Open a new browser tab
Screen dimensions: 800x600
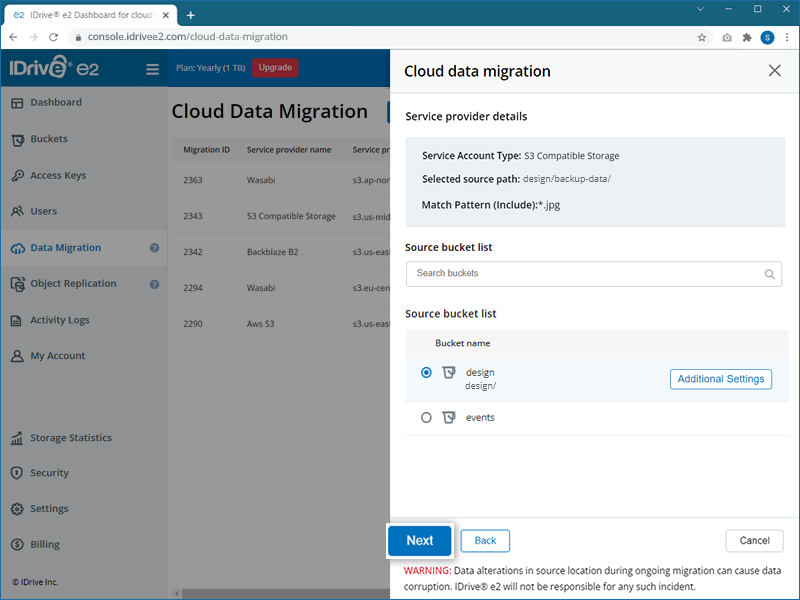click(x=191, y=14)
